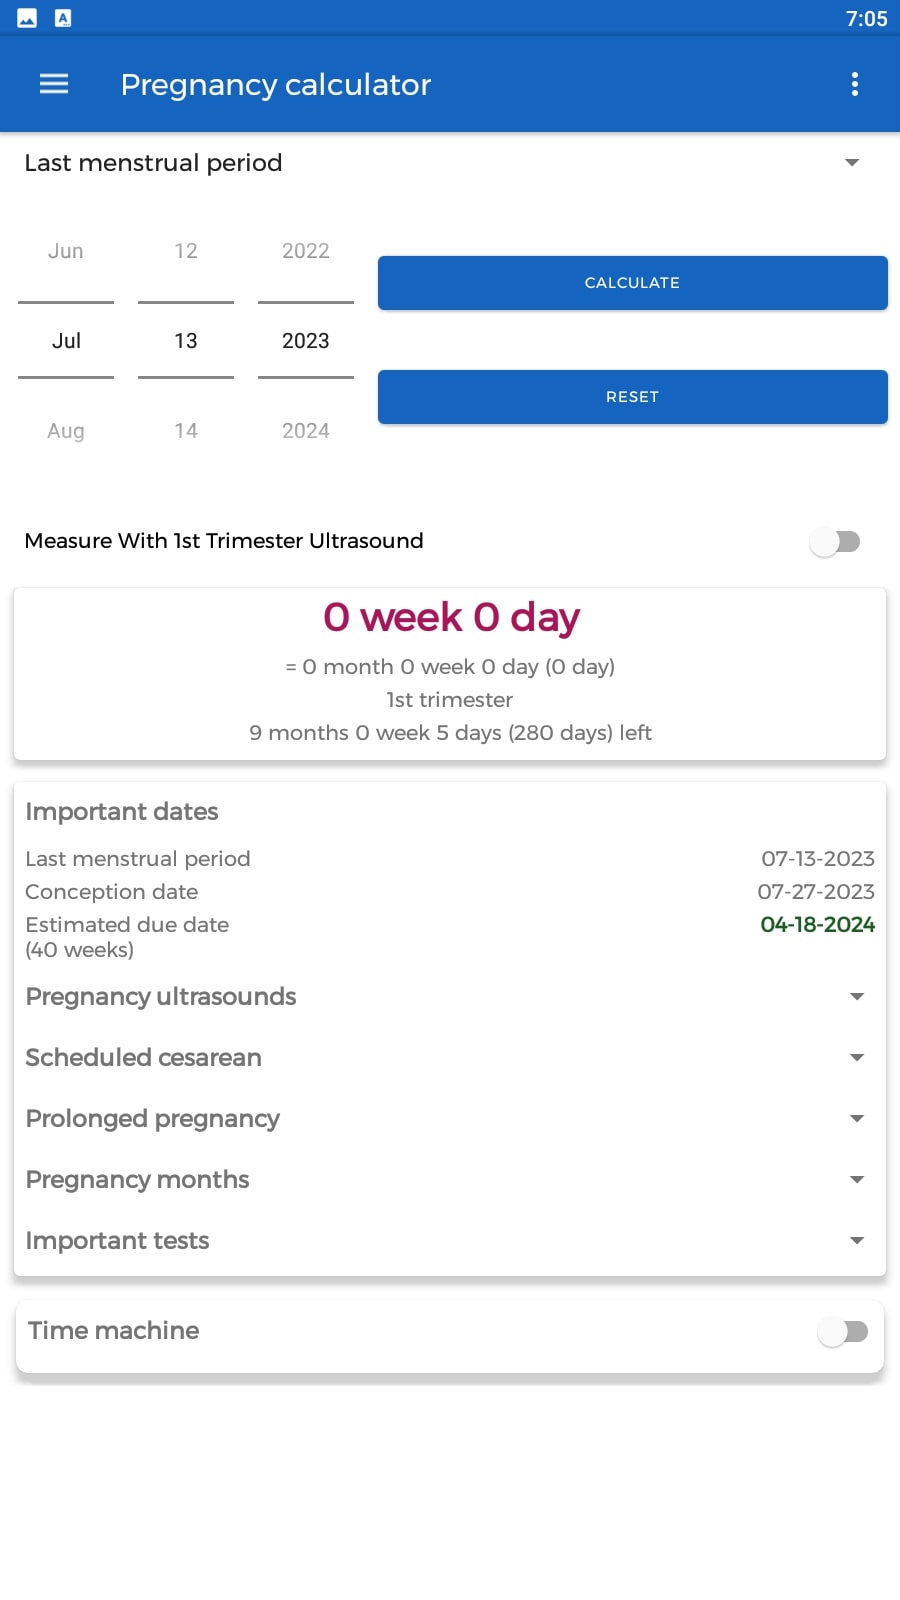Choose day 14 in the date picker

(x=186, y=431)
